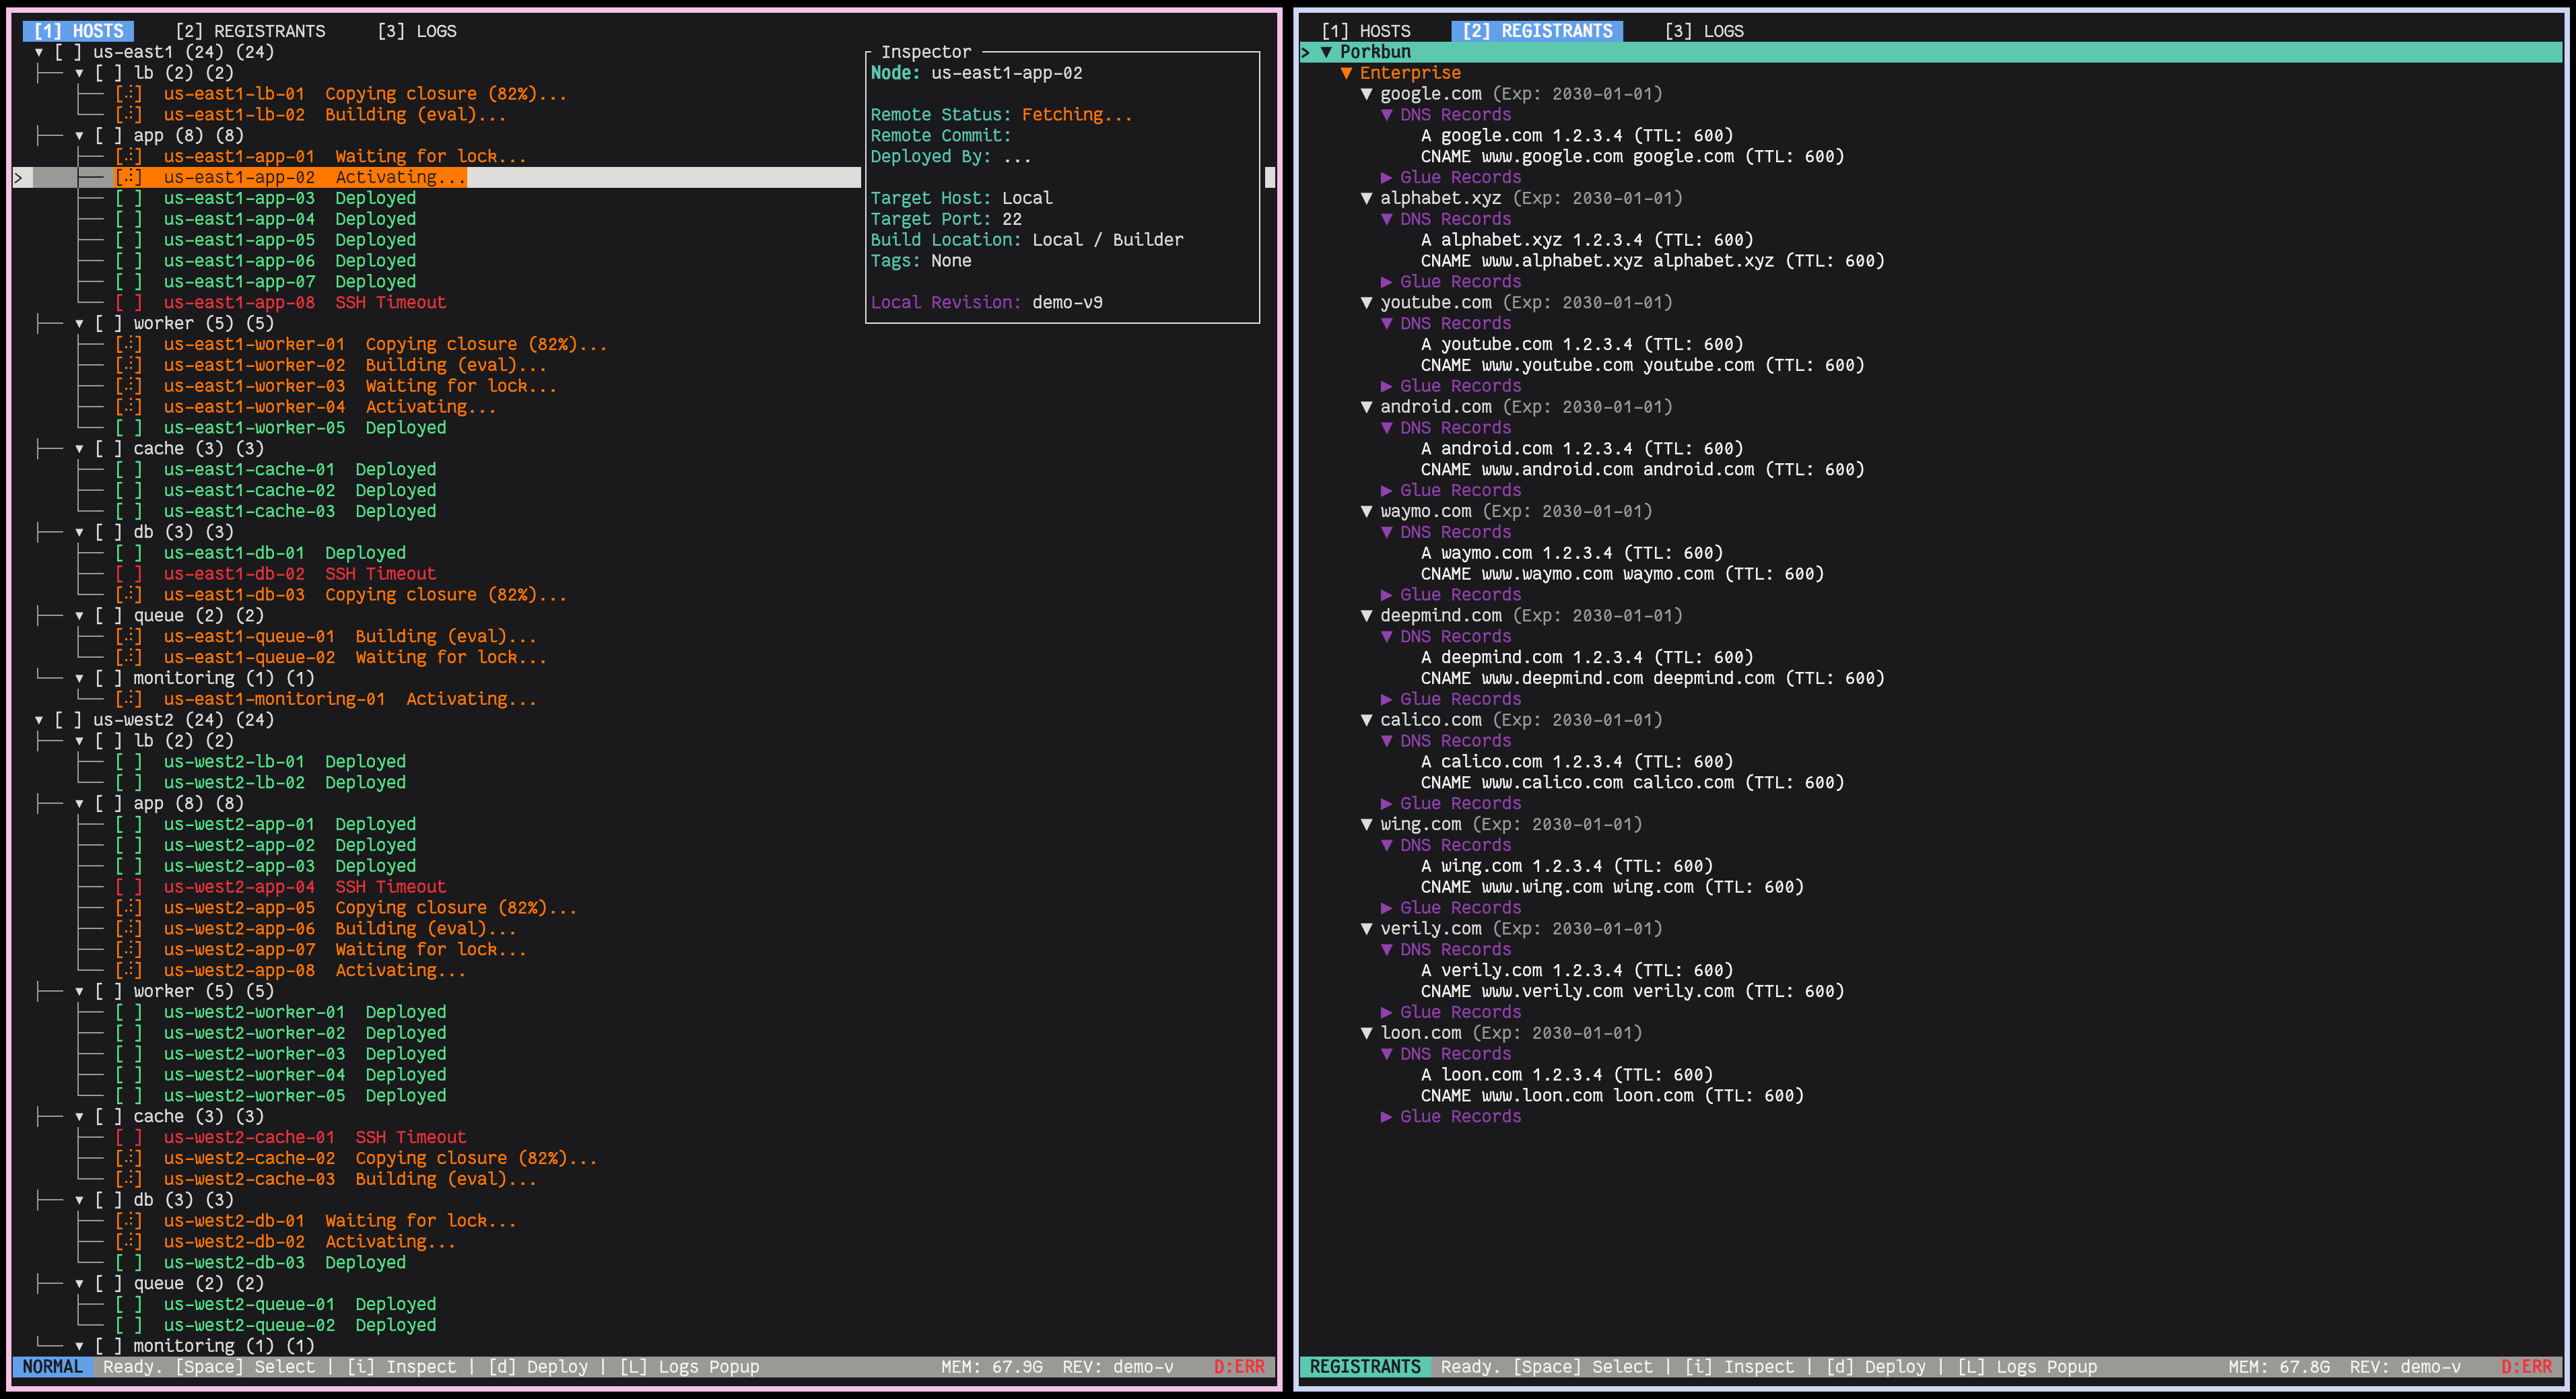Click Inspect in right pane status bar
This screenshot has height=1399, width=2576.
point(1739,1367)
